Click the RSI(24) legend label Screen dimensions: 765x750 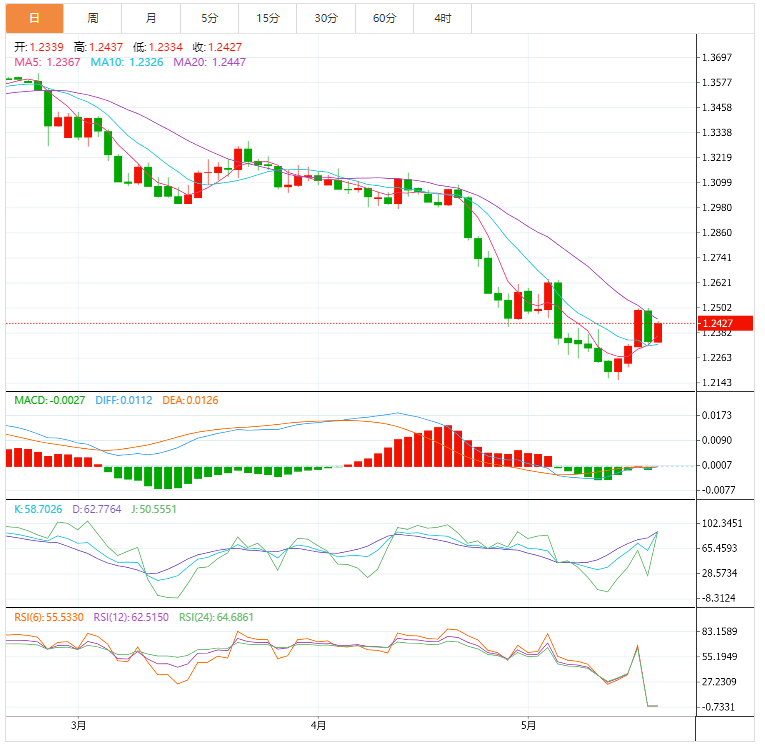coord(217,618)
